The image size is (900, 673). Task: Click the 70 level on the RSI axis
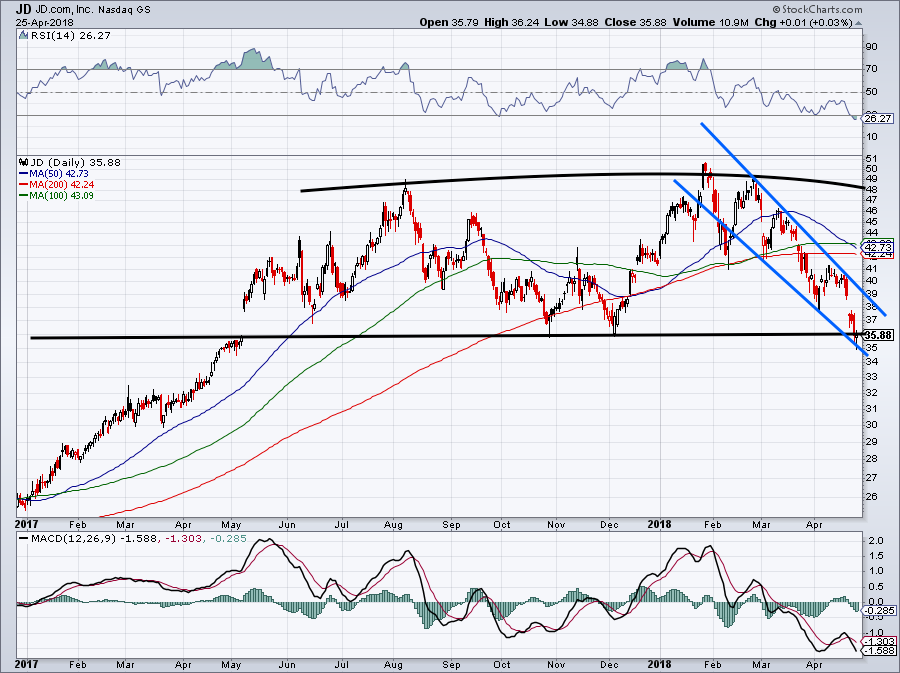point(871,69)
